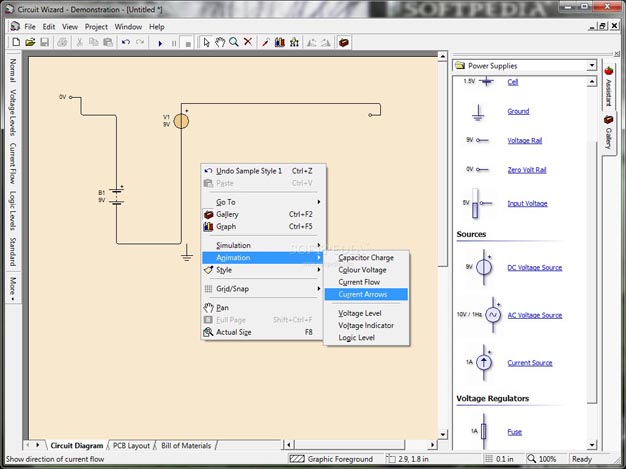Select the probe tool icon
Viewport: 626px width, 469px height.
coord(265,42)
